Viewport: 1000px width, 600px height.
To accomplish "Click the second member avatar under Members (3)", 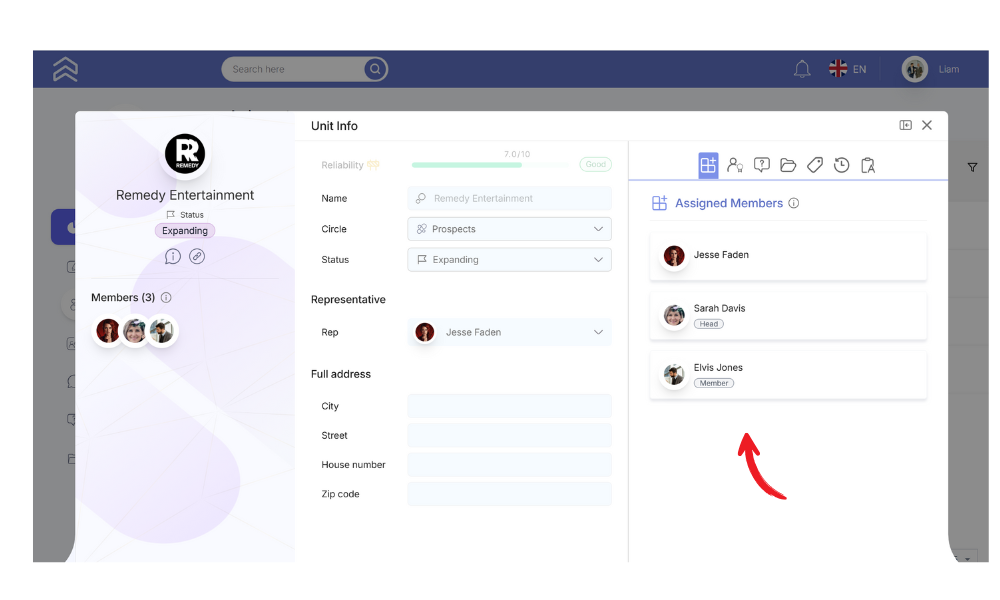I will pyautogui.click(x=135, y=331).
